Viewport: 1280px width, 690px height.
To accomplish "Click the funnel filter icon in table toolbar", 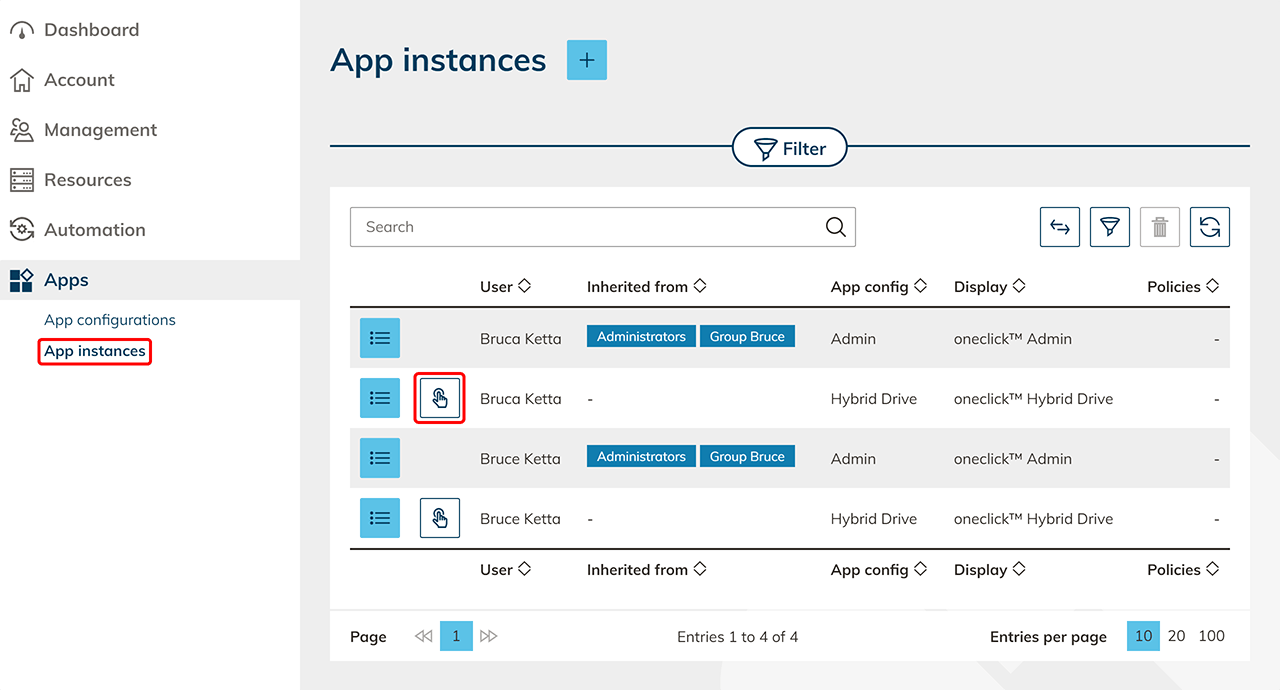I will tap(1109, 227).
